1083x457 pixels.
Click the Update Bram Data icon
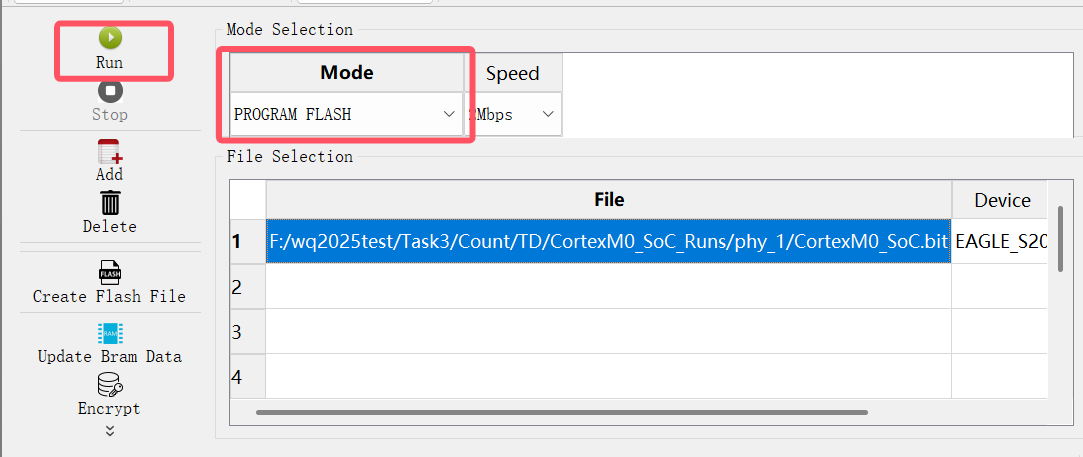coord(109,334)
